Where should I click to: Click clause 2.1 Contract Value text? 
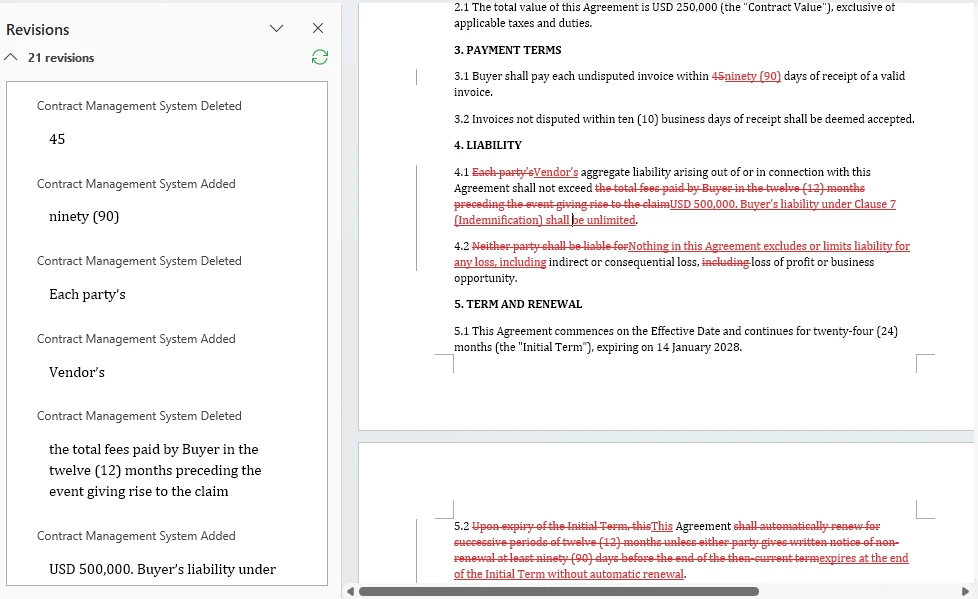(x=674, y=16)
